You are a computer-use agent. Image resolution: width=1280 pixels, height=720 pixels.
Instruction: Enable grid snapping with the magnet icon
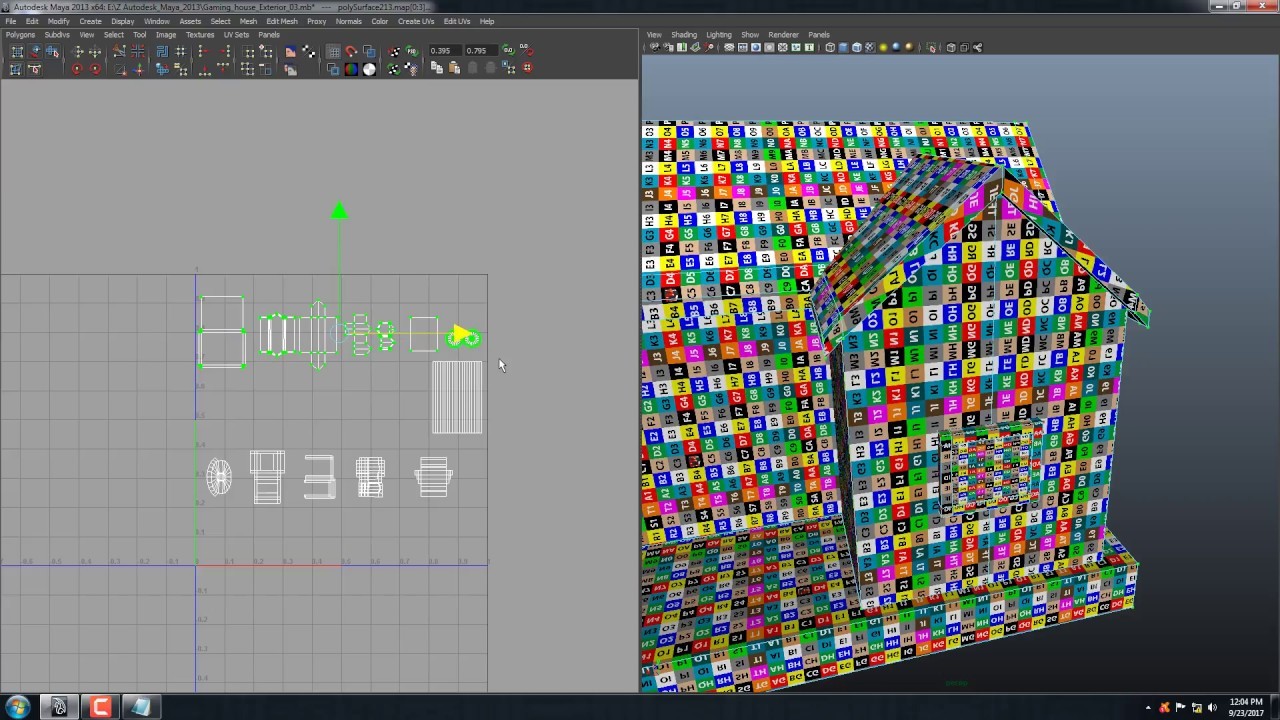352,51
